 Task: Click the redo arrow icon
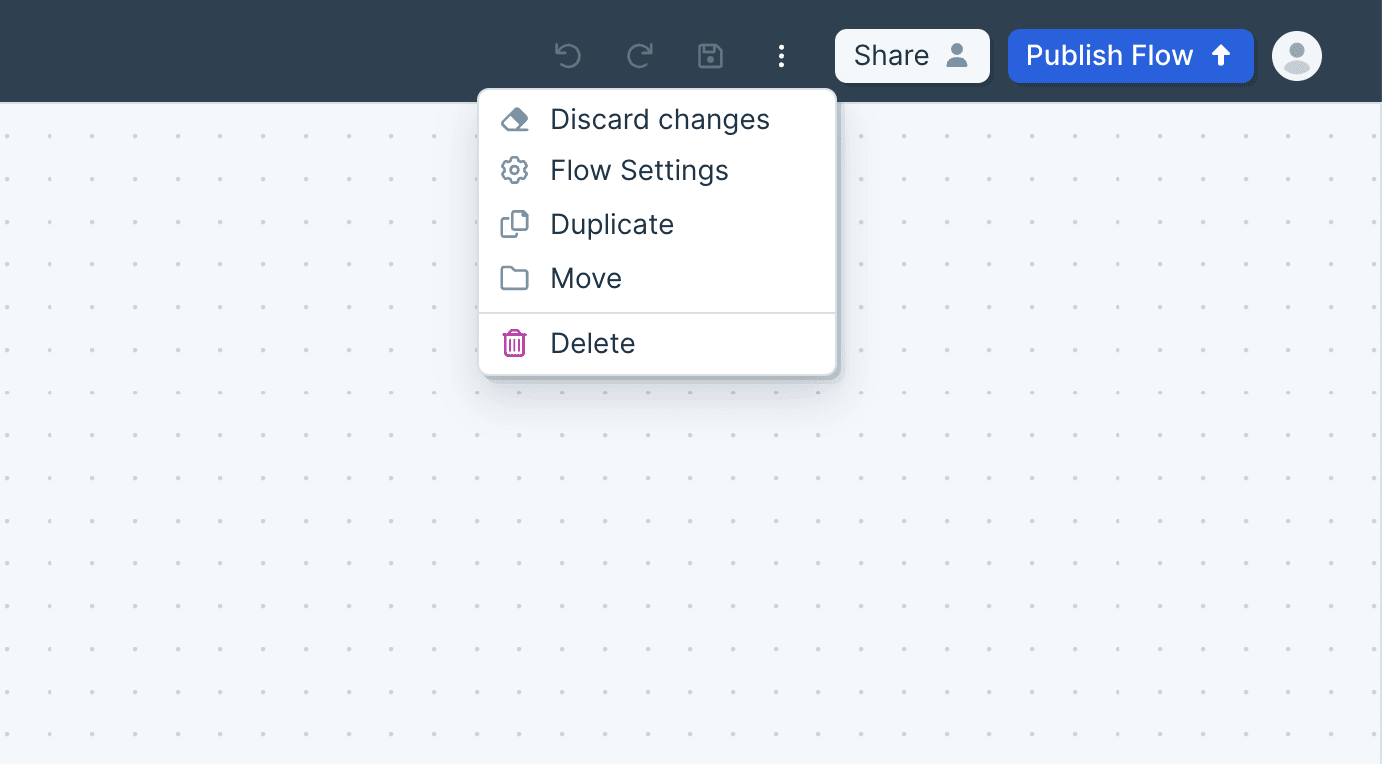point(639,55)
